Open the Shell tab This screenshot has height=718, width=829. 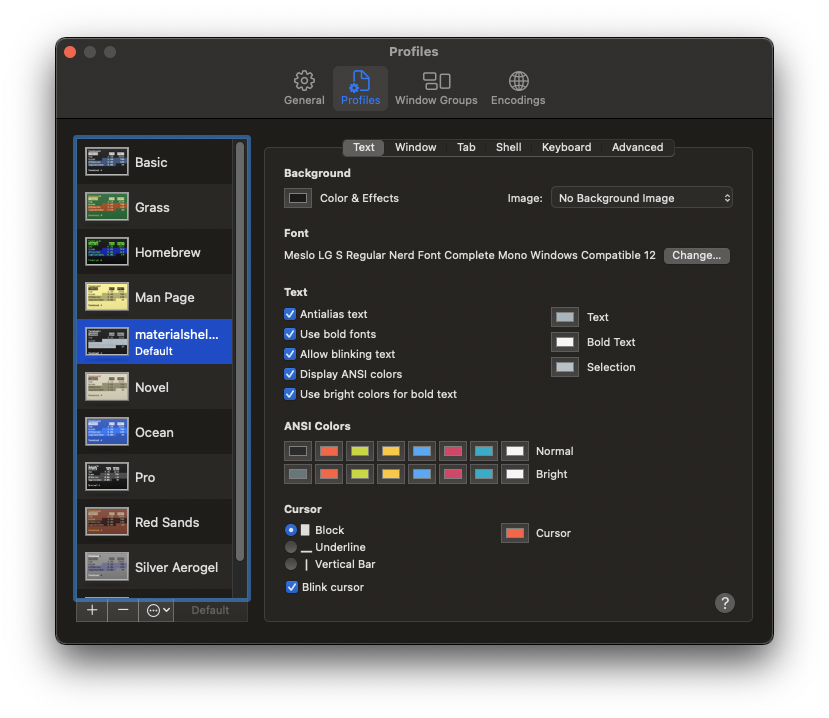click(x=508, y=147)
